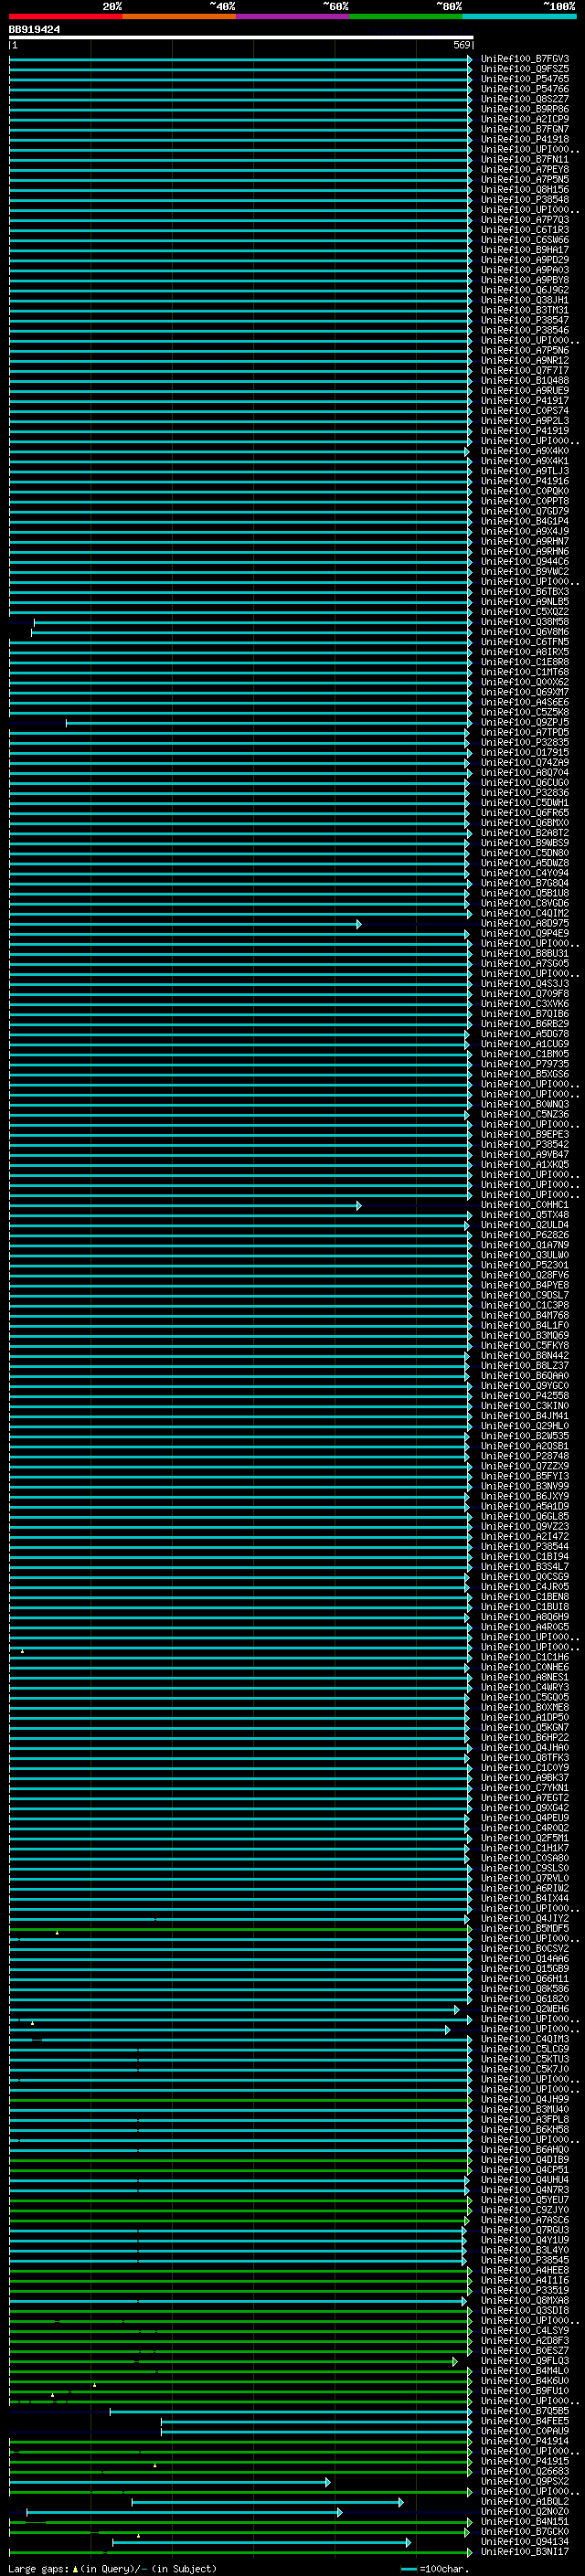585x2576 pixels.
Task: Open hit UniRef100_Q8S2Z7
Action: pyautogui.click(x=524, y=99)
